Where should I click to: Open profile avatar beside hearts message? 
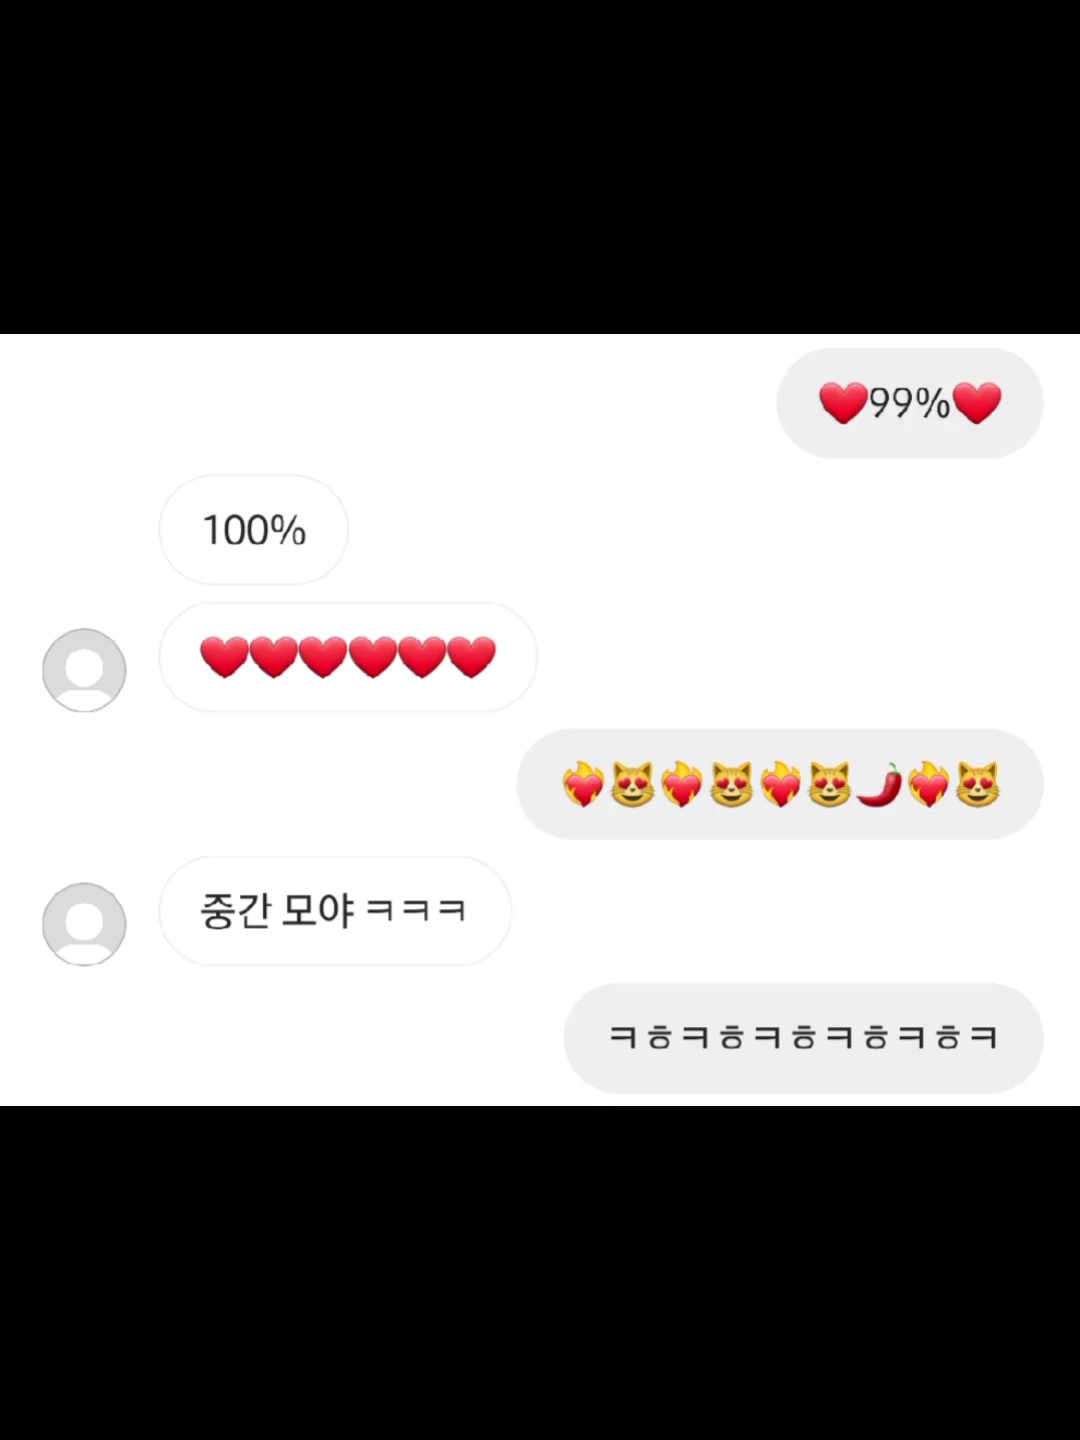coord(84,670)
